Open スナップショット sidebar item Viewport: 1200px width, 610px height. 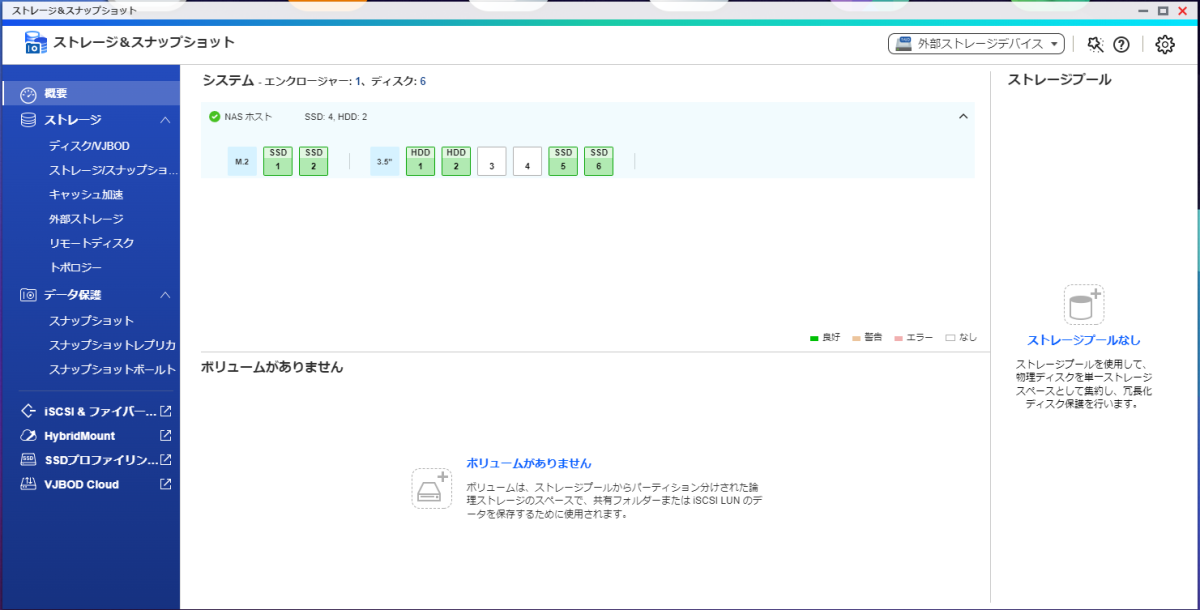(x=91, y=321)
